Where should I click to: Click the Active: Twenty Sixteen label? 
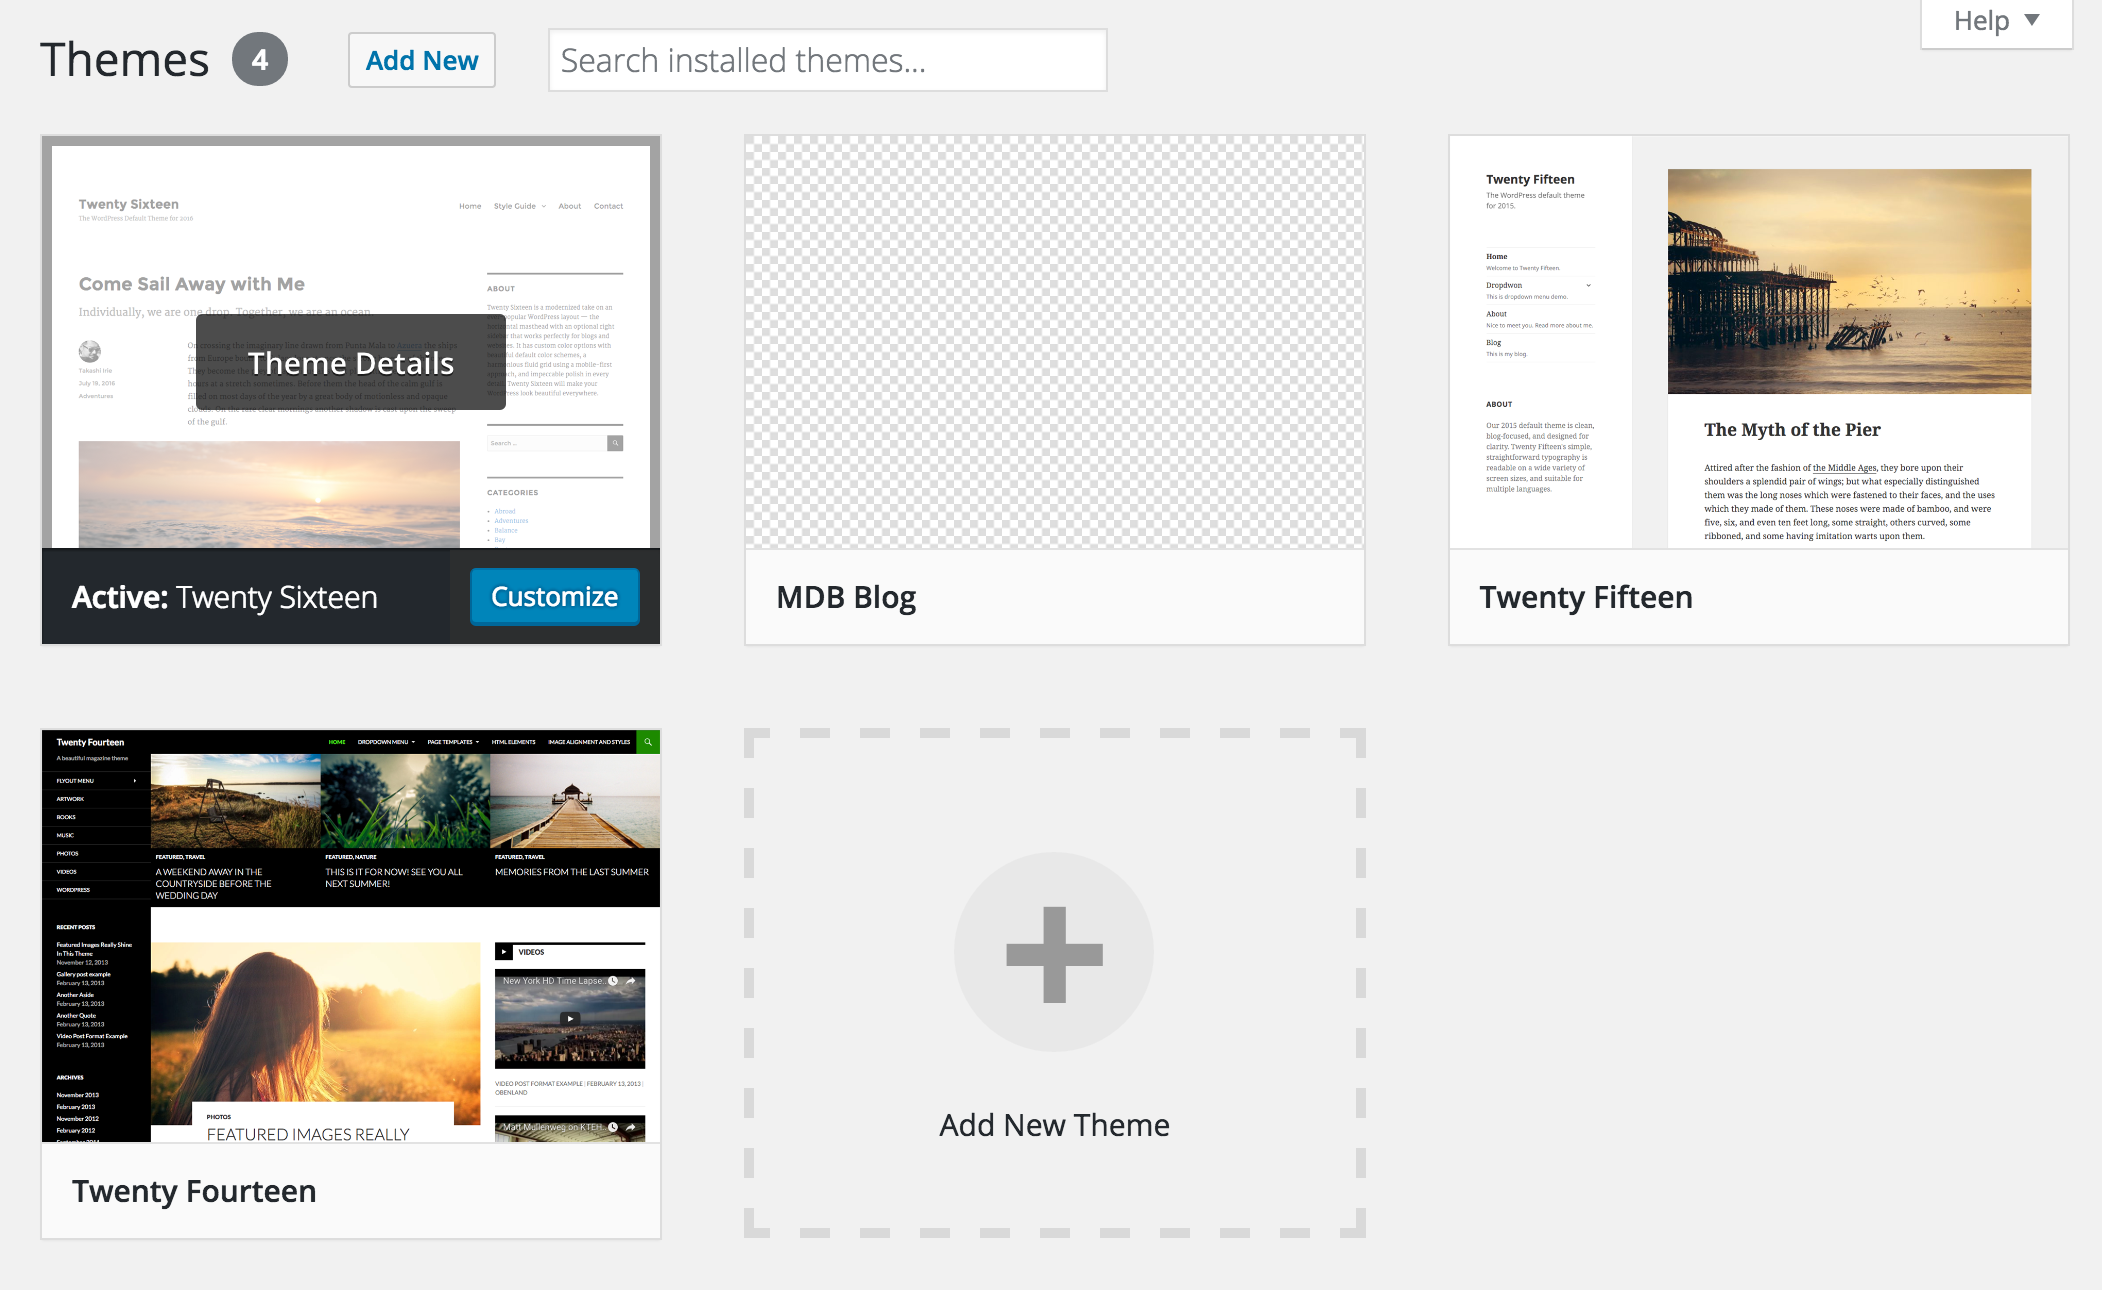tap(225, 597)
